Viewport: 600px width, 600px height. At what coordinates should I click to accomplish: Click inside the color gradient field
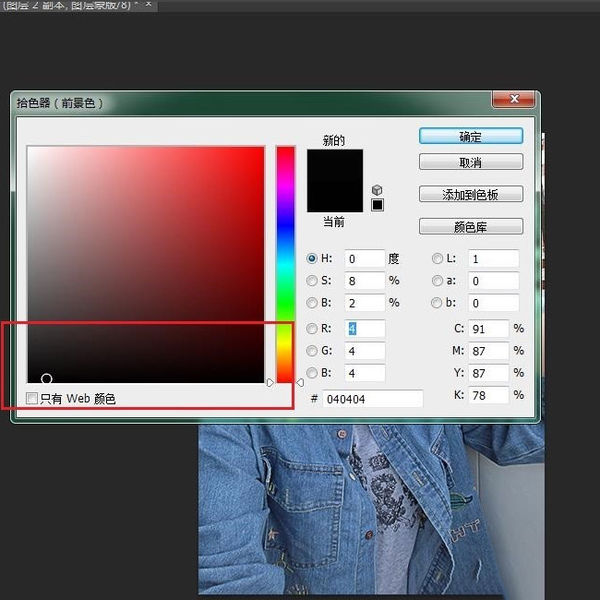pos(146,264)
